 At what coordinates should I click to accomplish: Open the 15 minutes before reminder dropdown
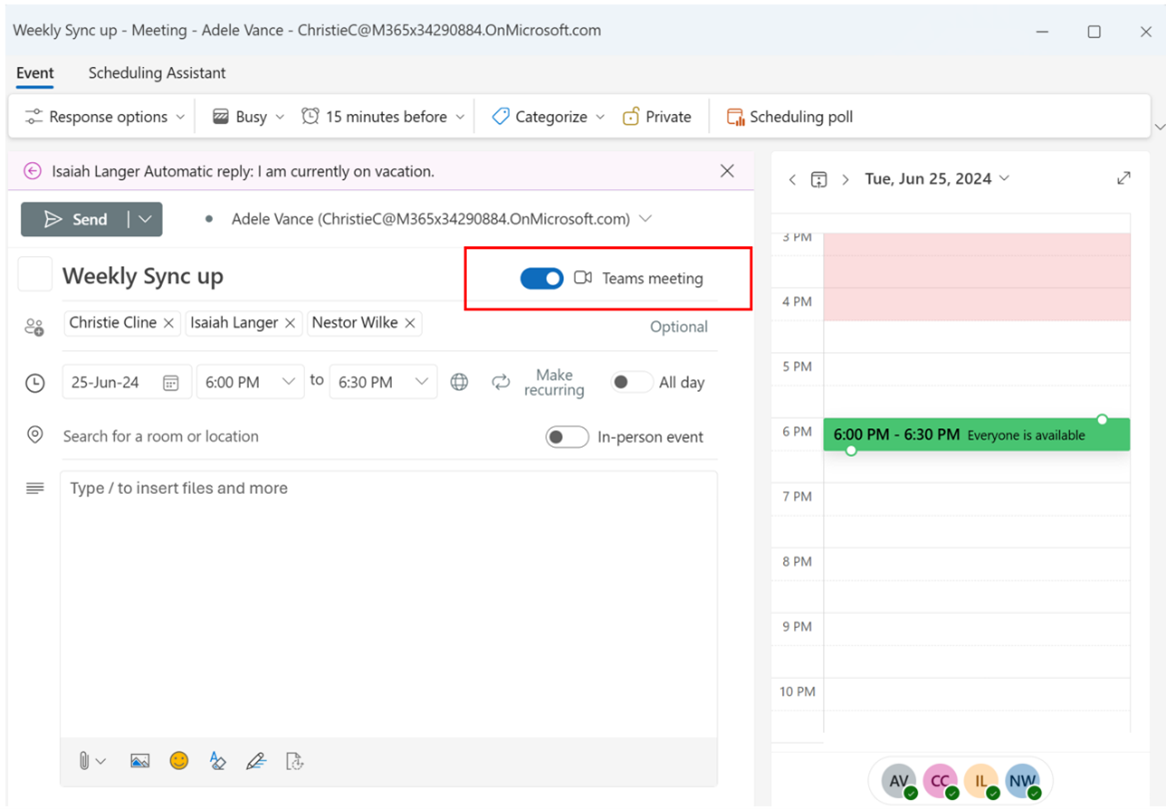(x=382, y=116)
